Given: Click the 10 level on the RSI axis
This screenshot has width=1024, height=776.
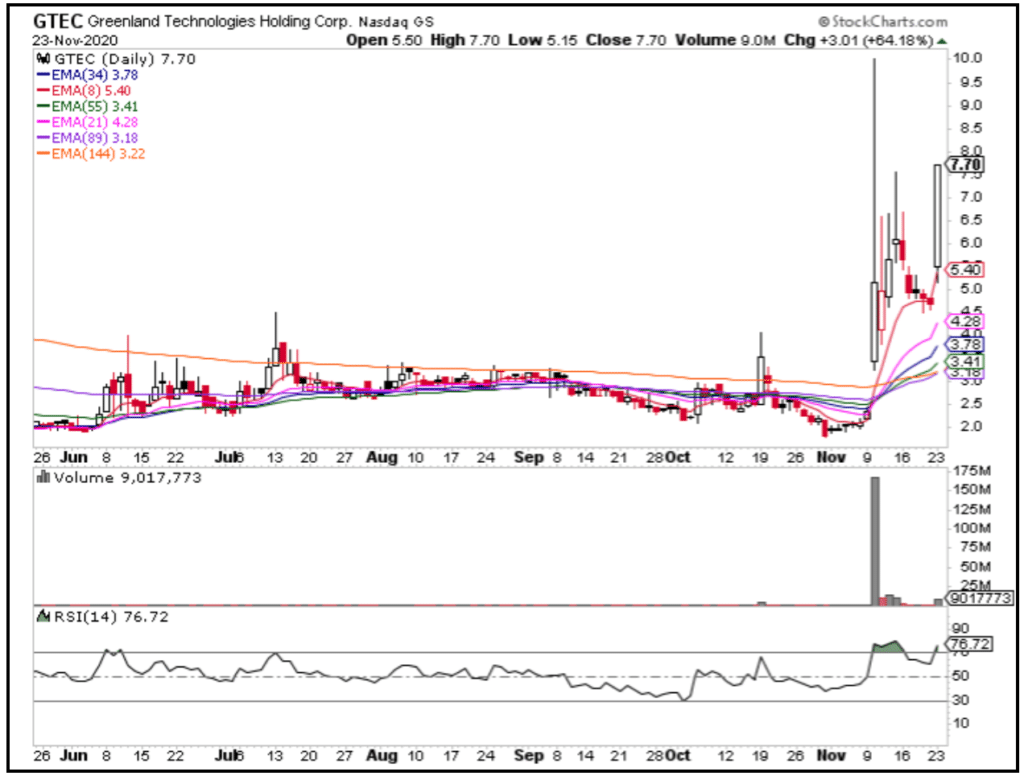Looking at the screenshot, I should click(x=961, y=724).
